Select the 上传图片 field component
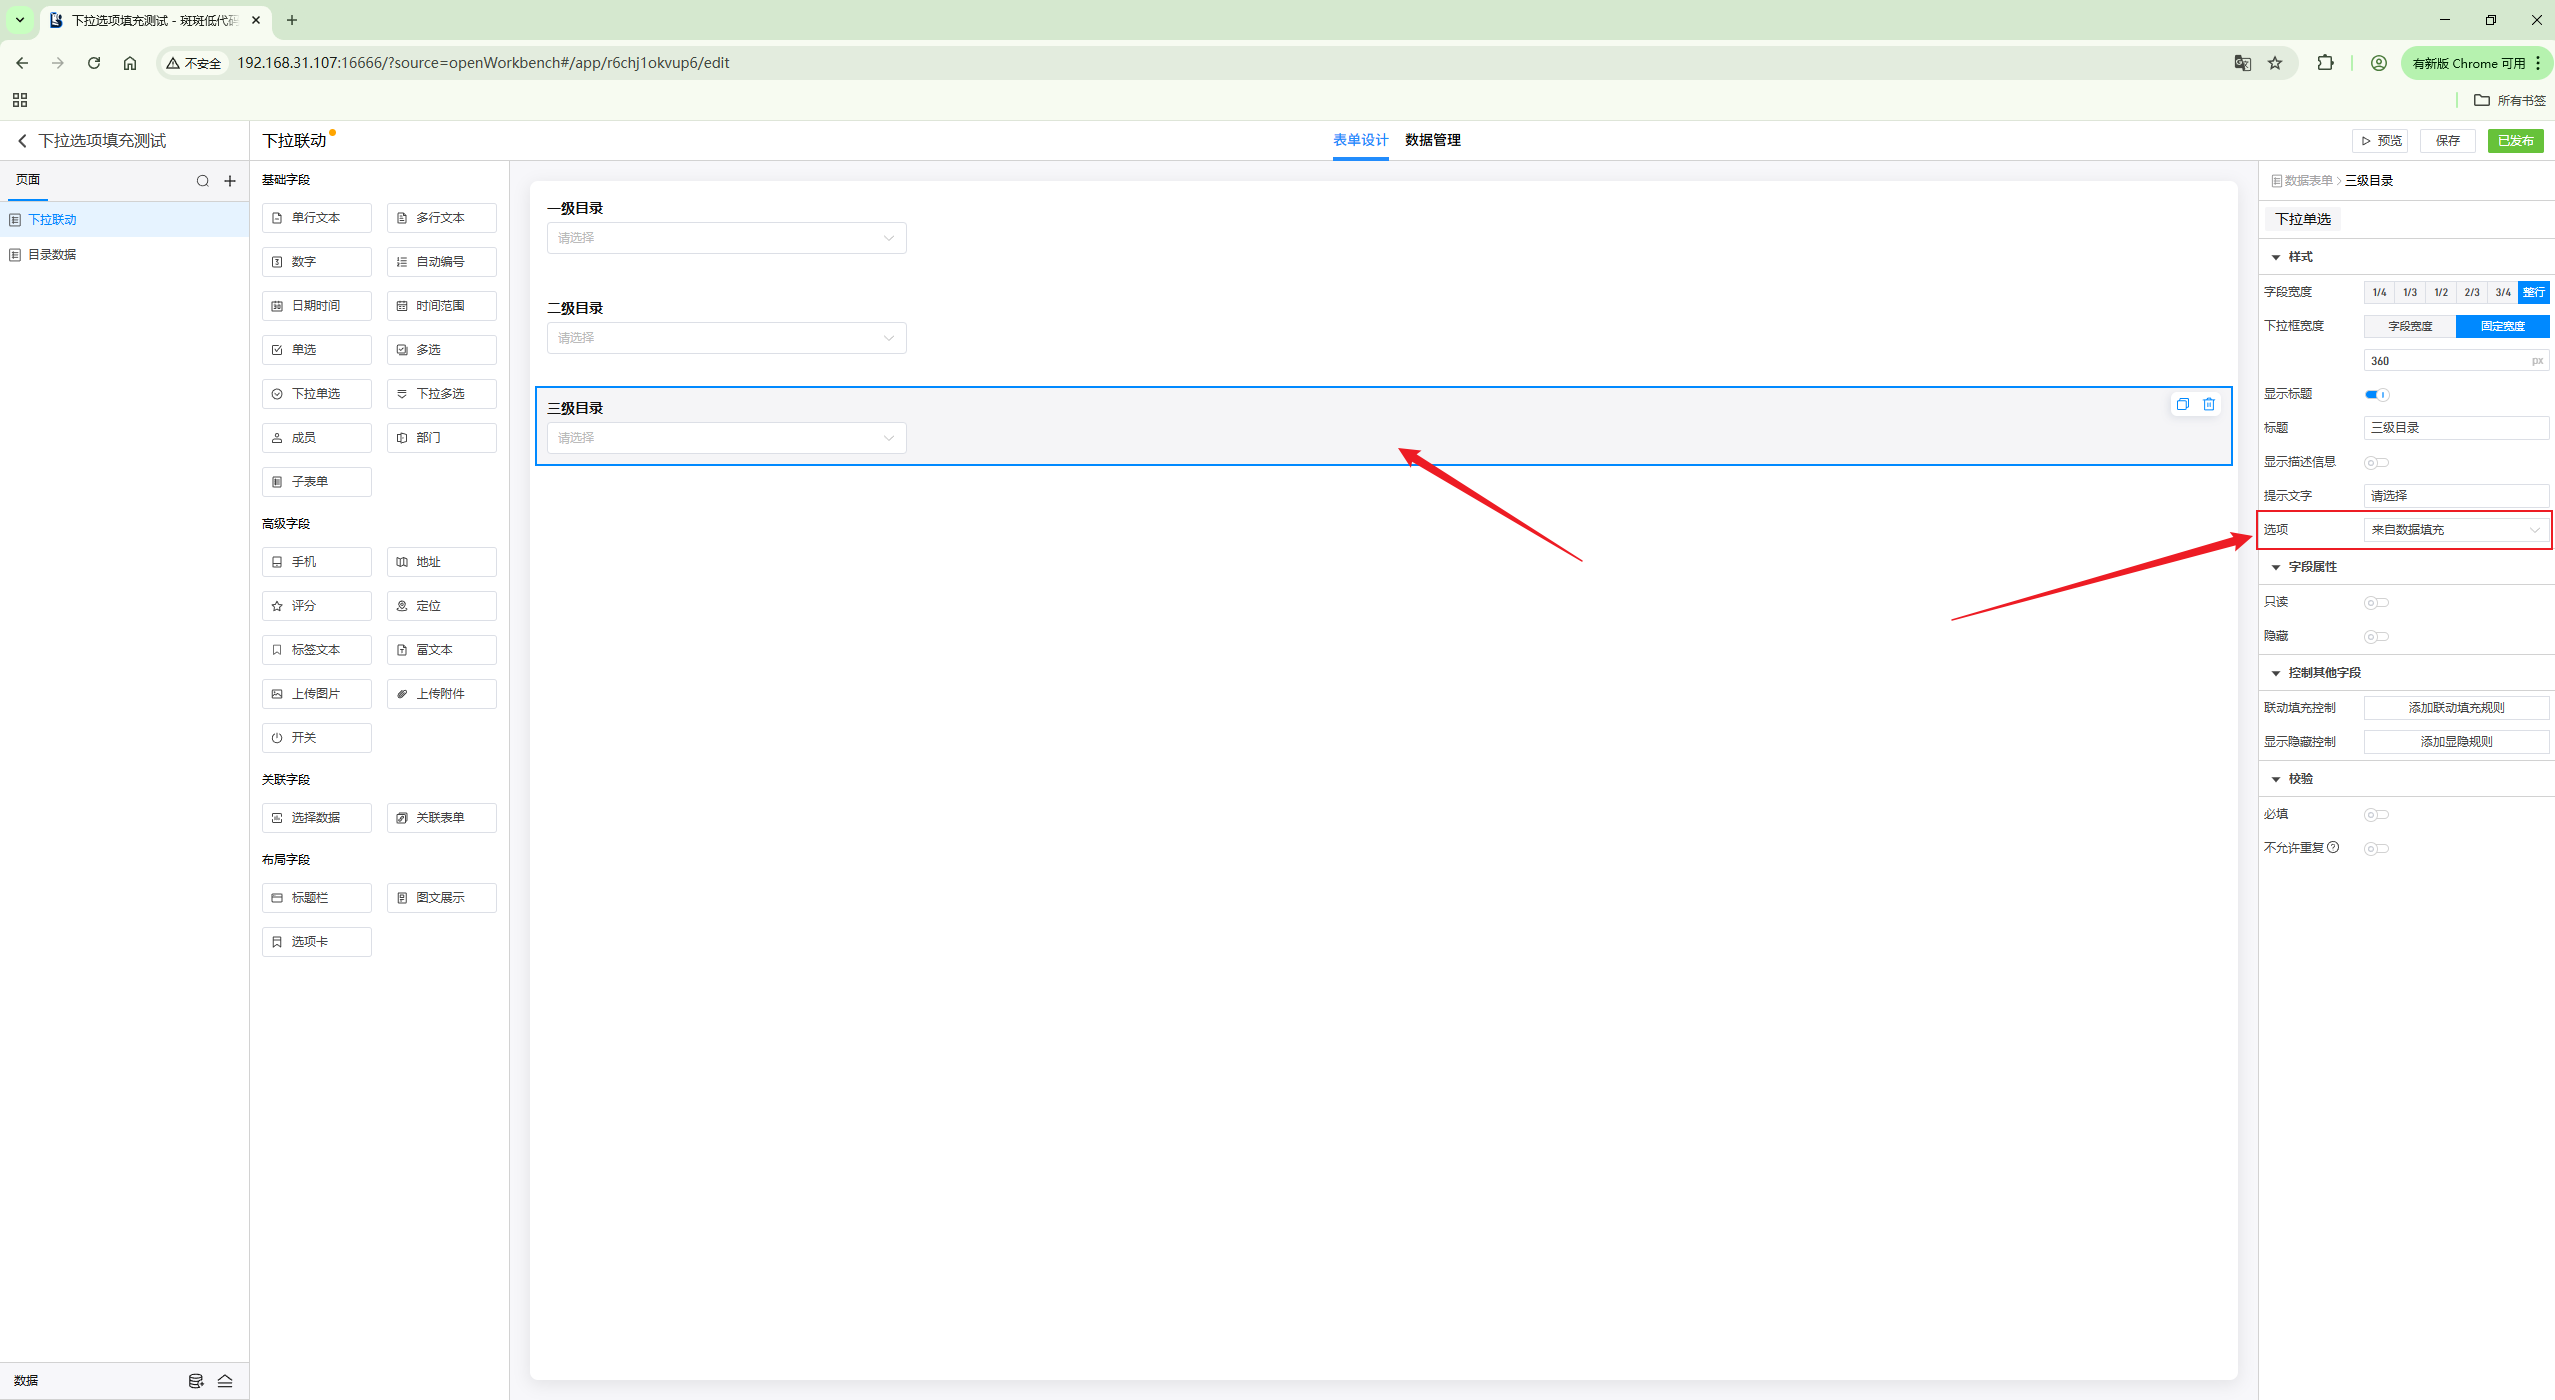 [x=317, y=694]
